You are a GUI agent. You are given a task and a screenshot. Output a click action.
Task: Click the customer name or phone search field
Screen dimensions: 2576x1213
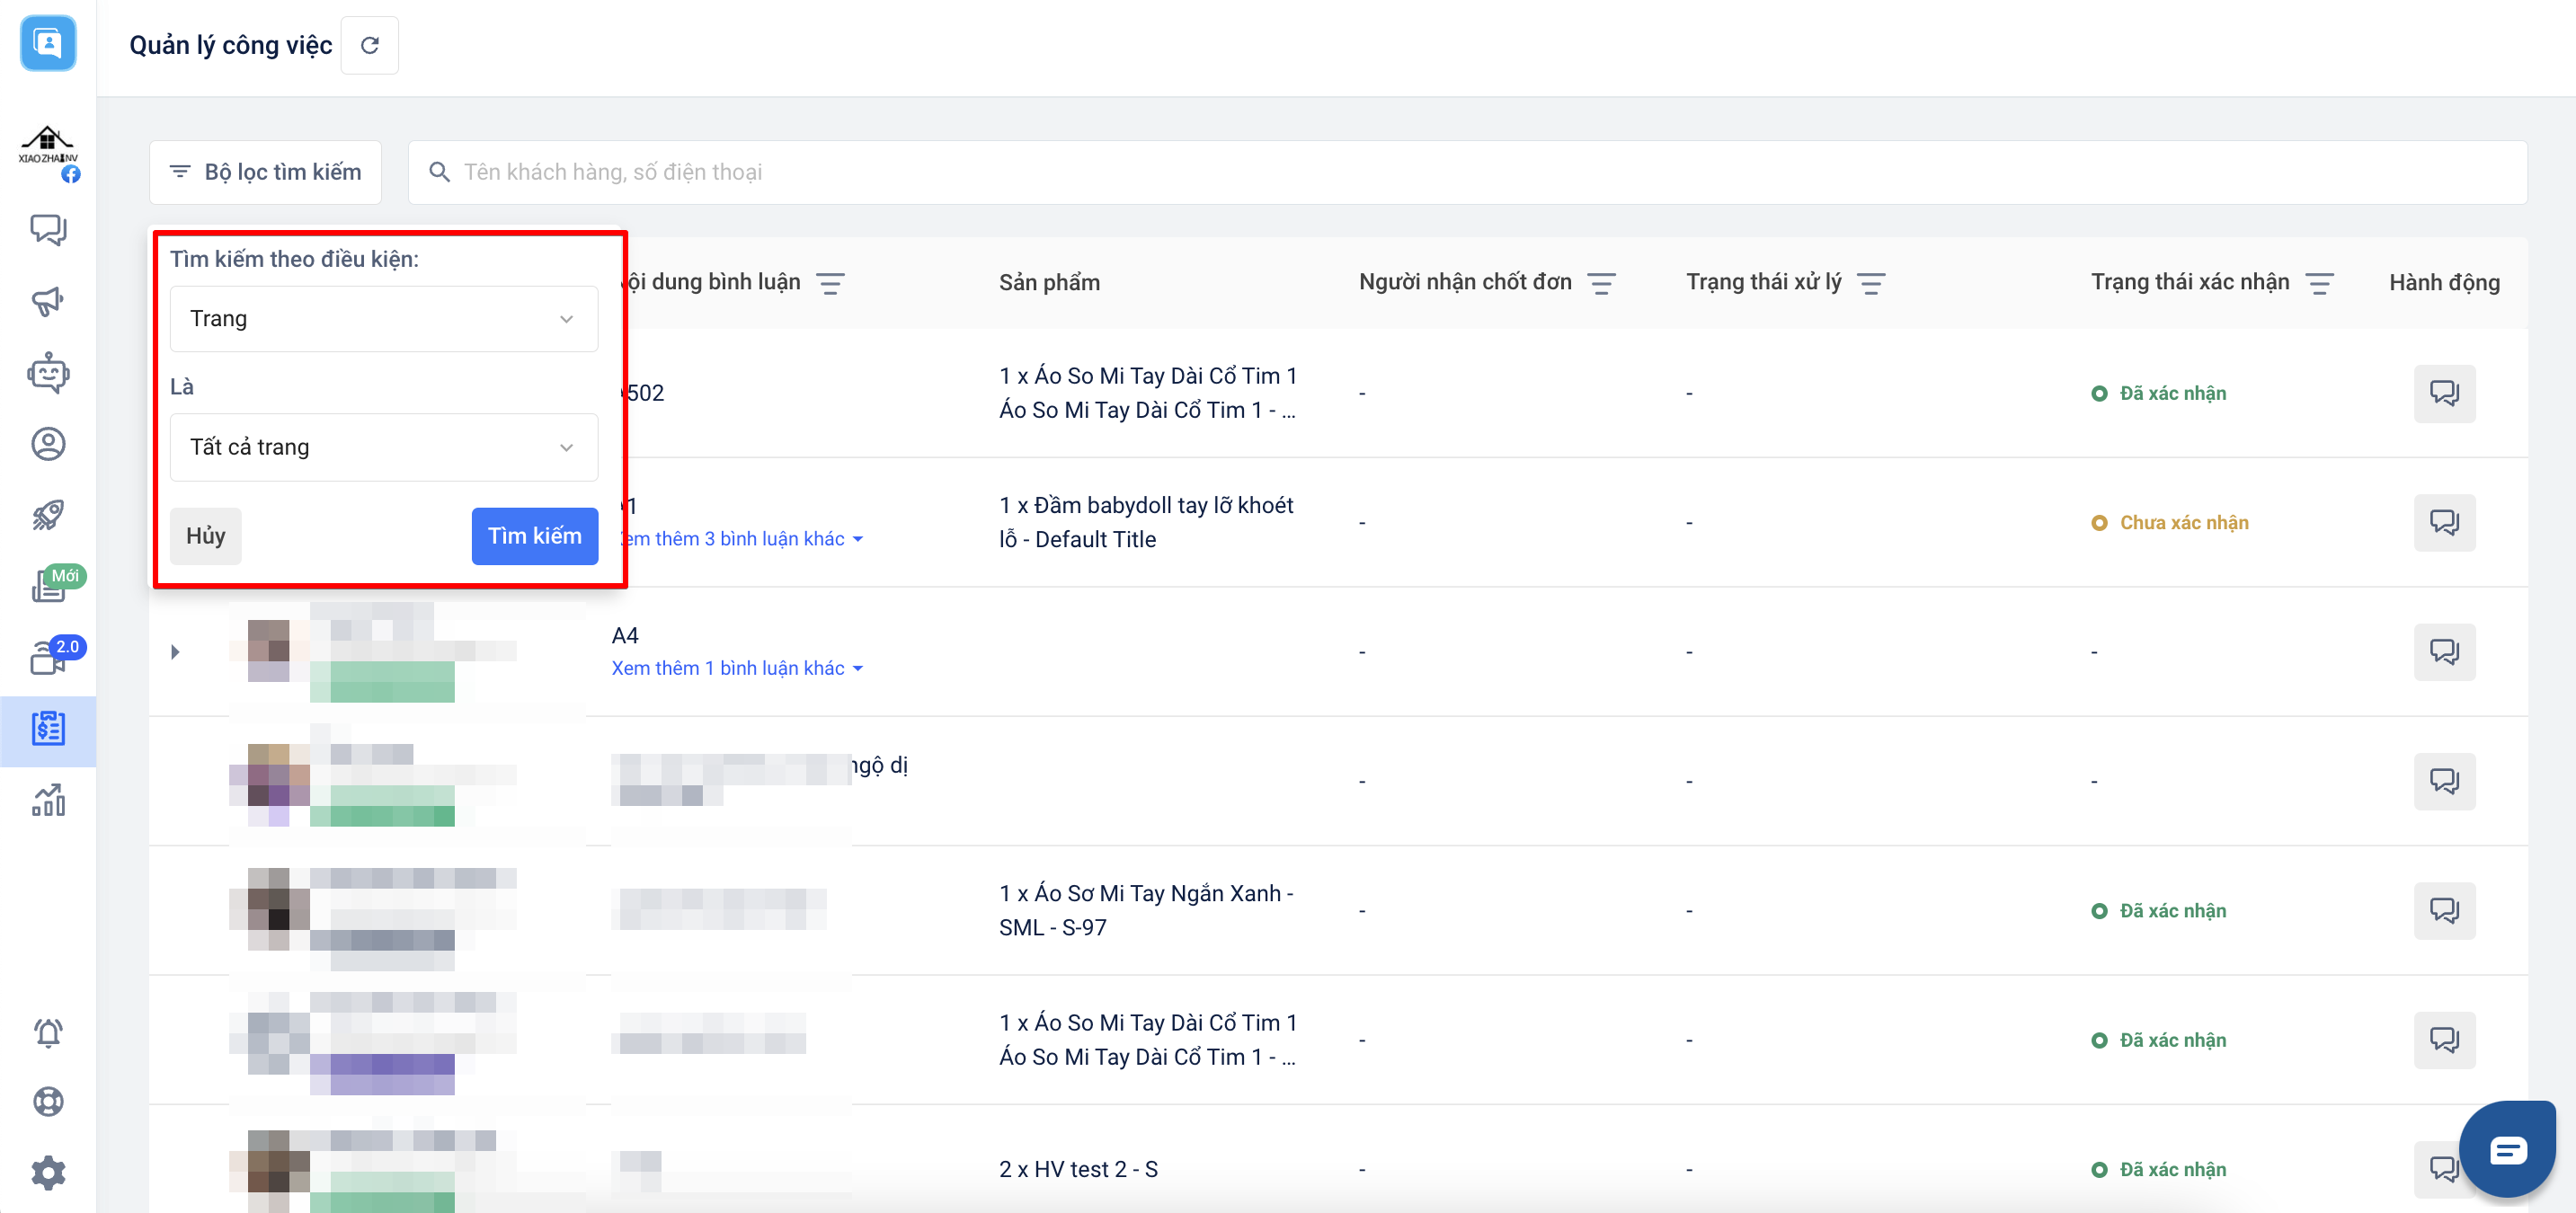coord(1480,172)
